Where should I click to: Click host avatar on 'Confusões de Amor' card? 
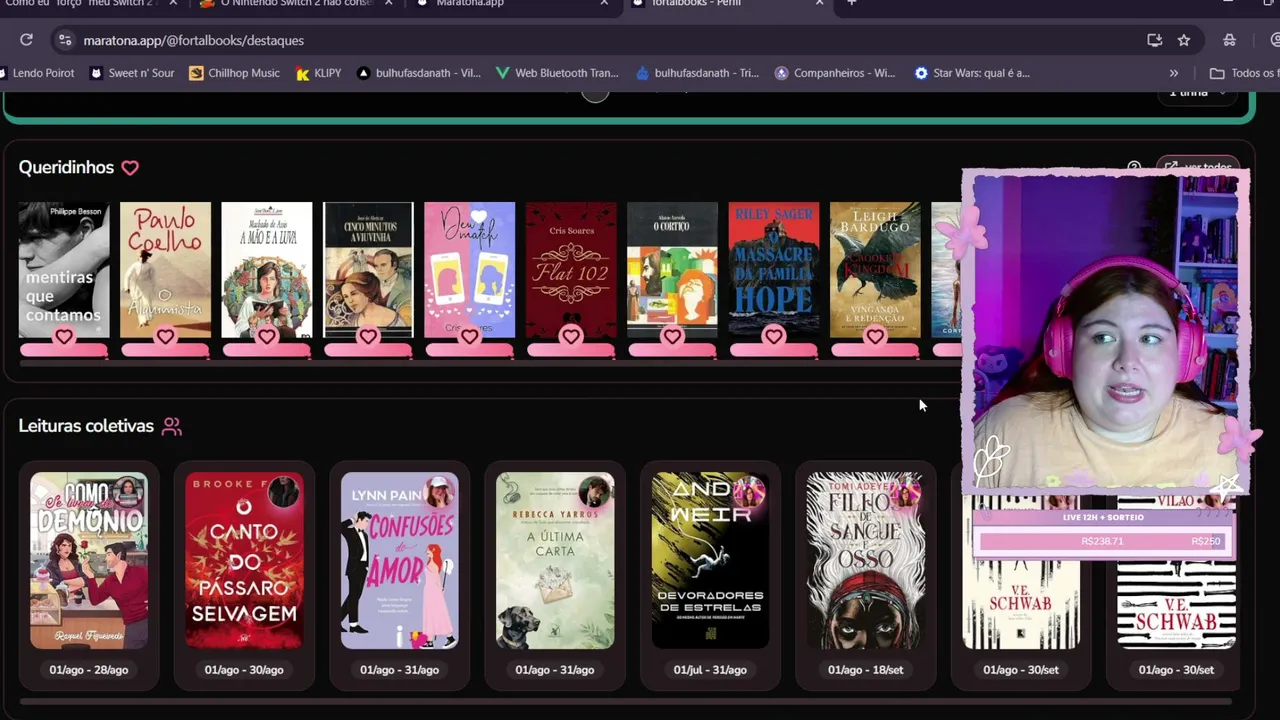point(438,492)
